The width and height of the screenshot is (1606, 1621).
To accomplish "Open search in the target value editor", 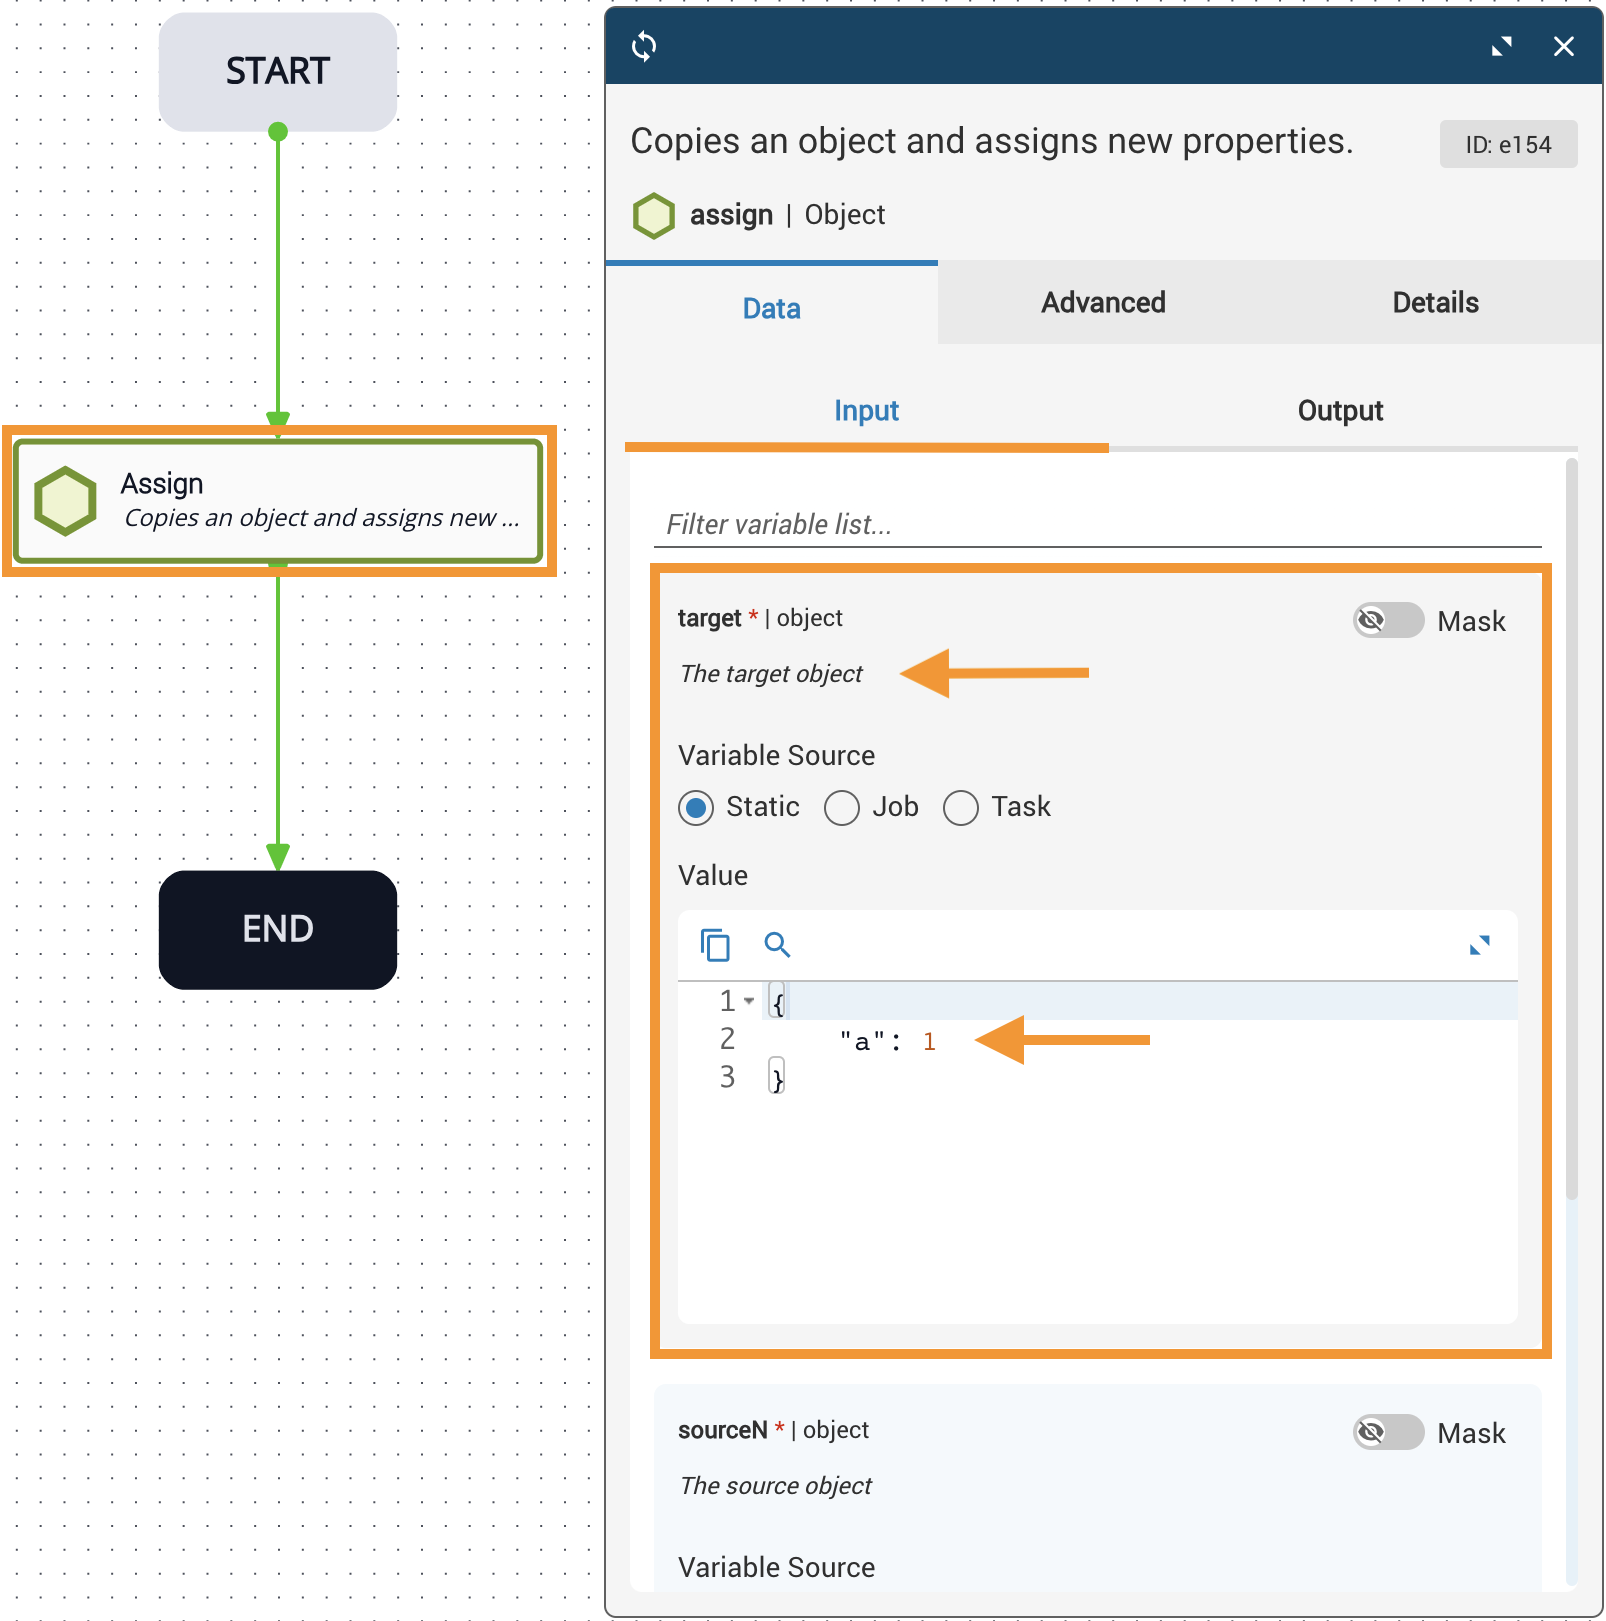I will pyautogui.click(x=777, y=945).
